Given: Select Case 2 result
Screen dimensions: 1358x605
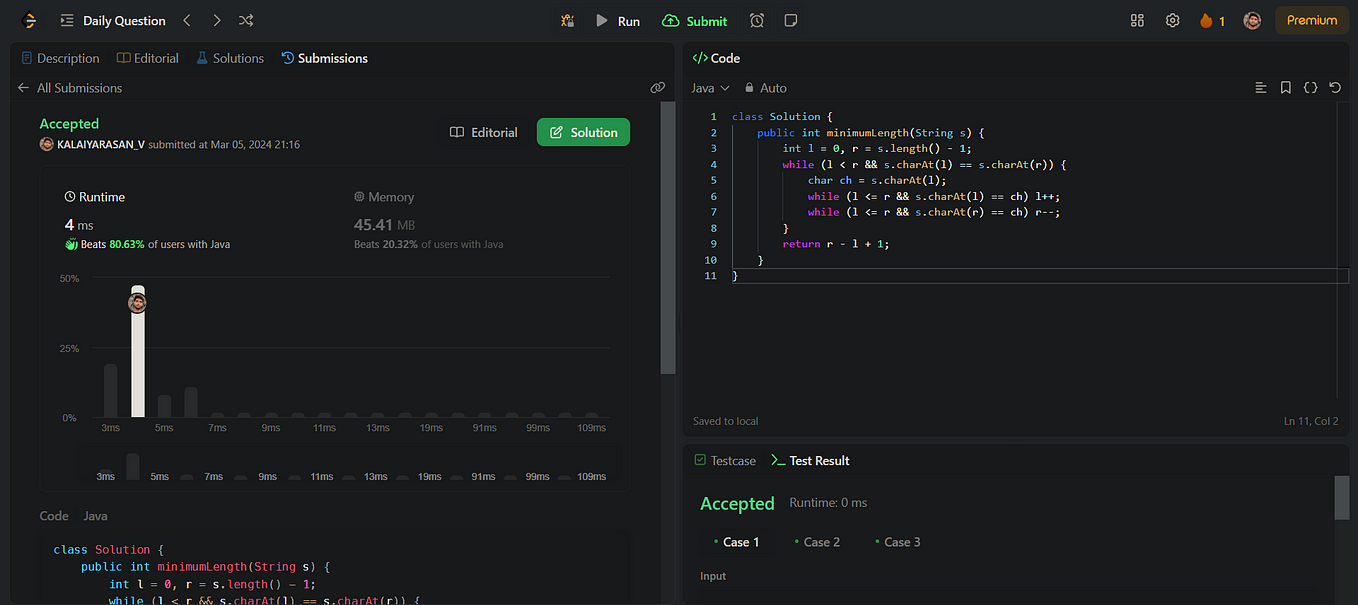Looking at the screenshot, I should tap(817, 542).
